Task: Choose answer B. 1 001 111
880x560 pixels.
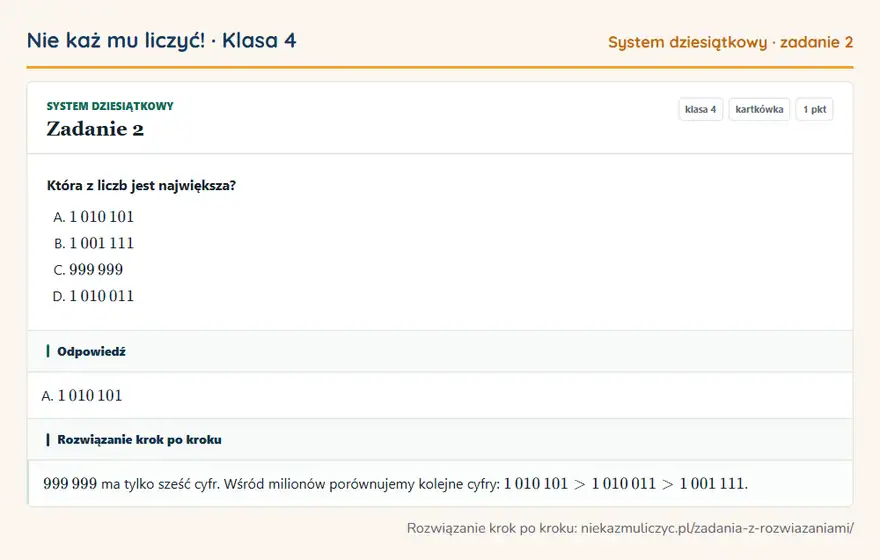Action: 94,243
